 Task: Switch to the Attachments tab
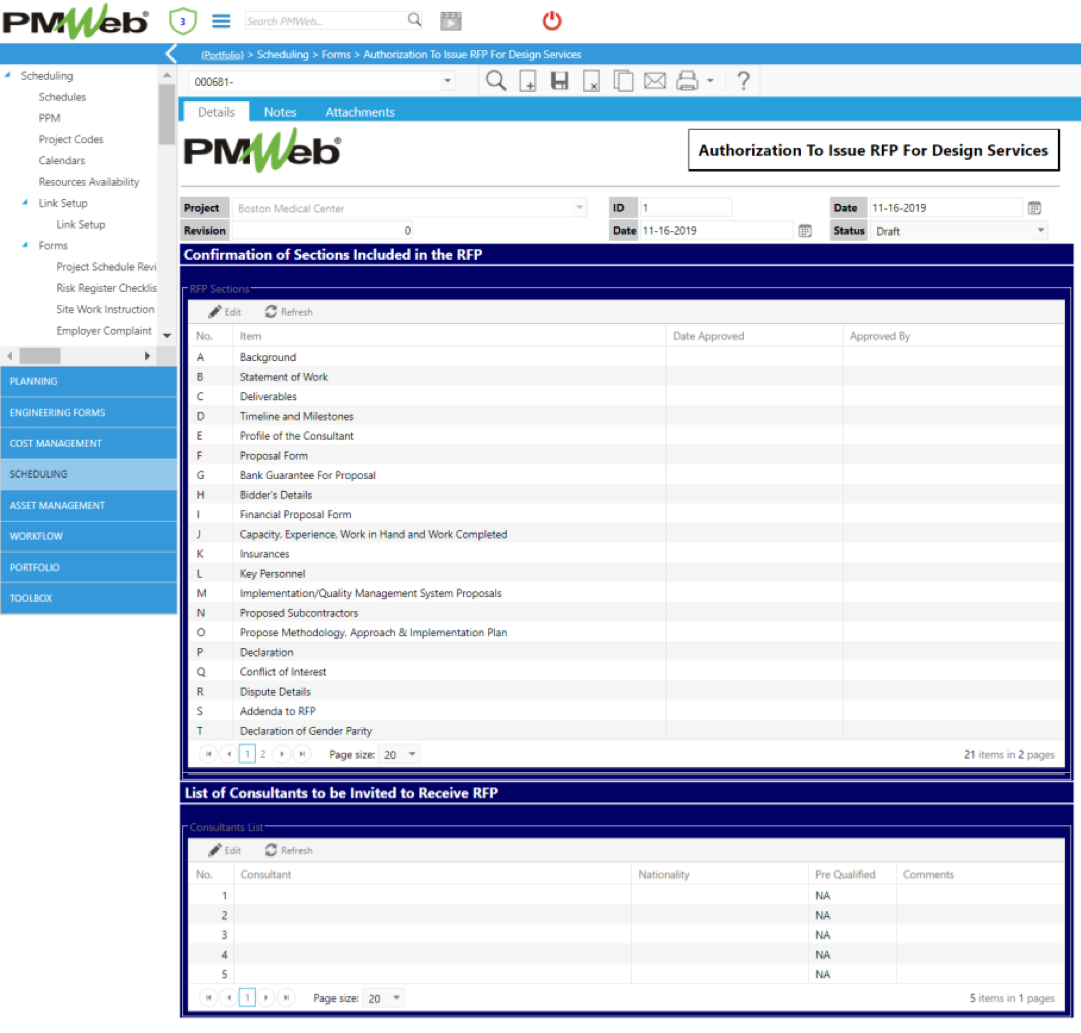click(360, 112)
